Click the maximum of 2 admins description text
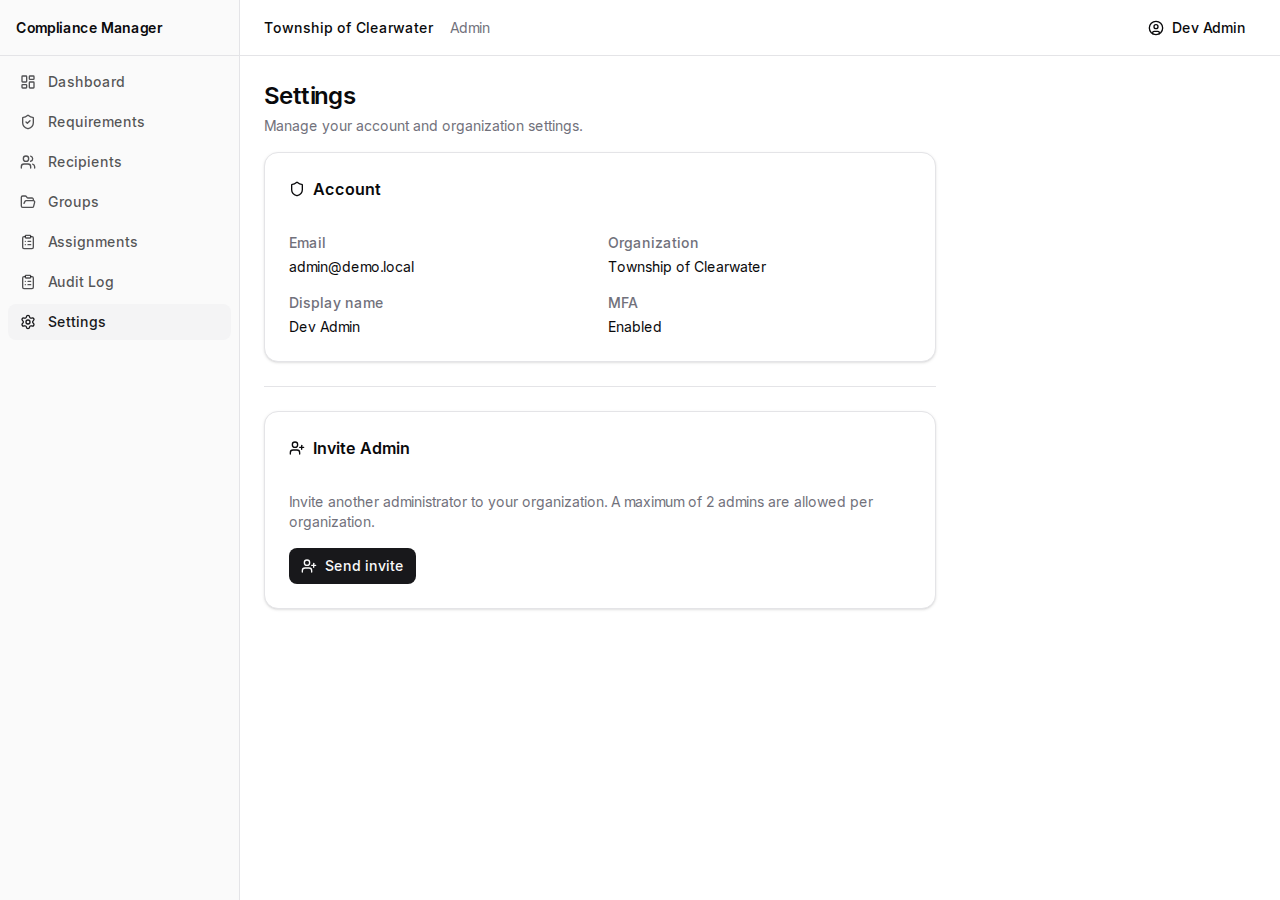 [x=581, y=512]
